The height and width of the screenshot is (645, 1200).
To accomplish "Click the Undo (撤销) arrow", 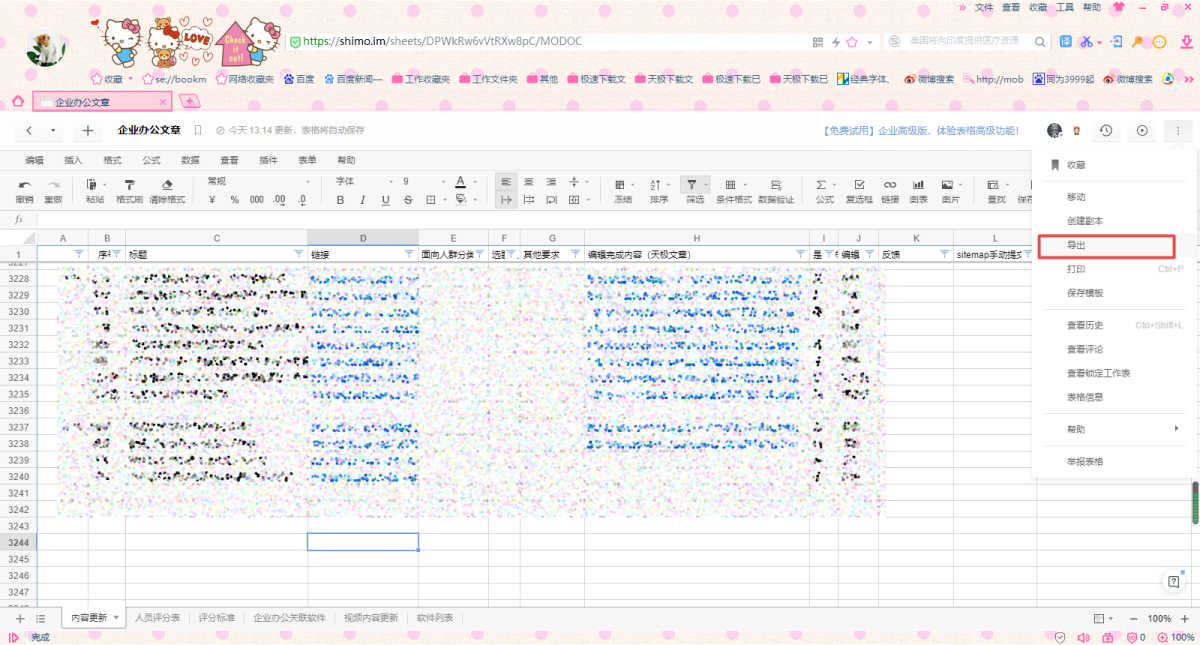I will click(x=25, y=190).
